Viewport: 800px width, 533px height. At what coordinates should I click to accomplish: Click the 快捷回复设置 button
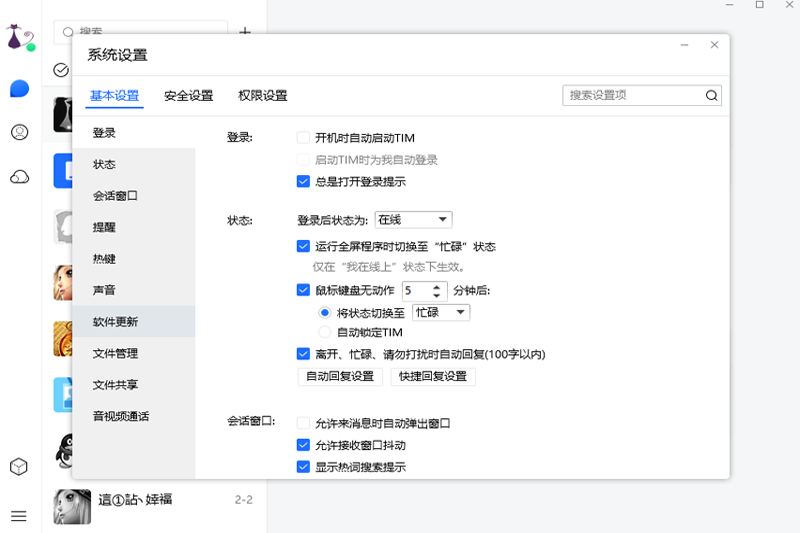click(x=432, y=377)
